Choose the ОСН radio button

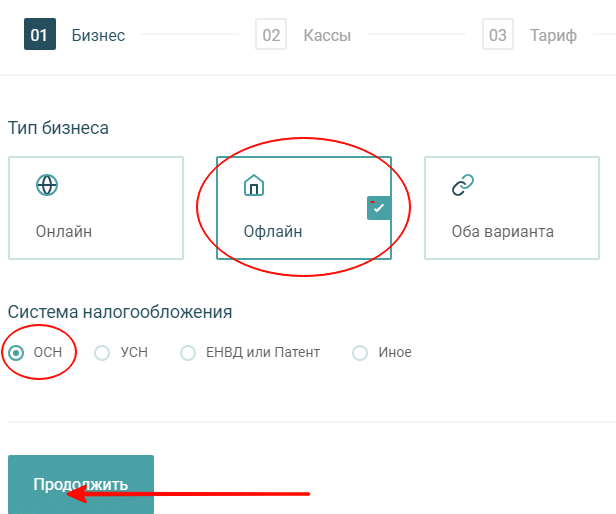tap(16, 352)
